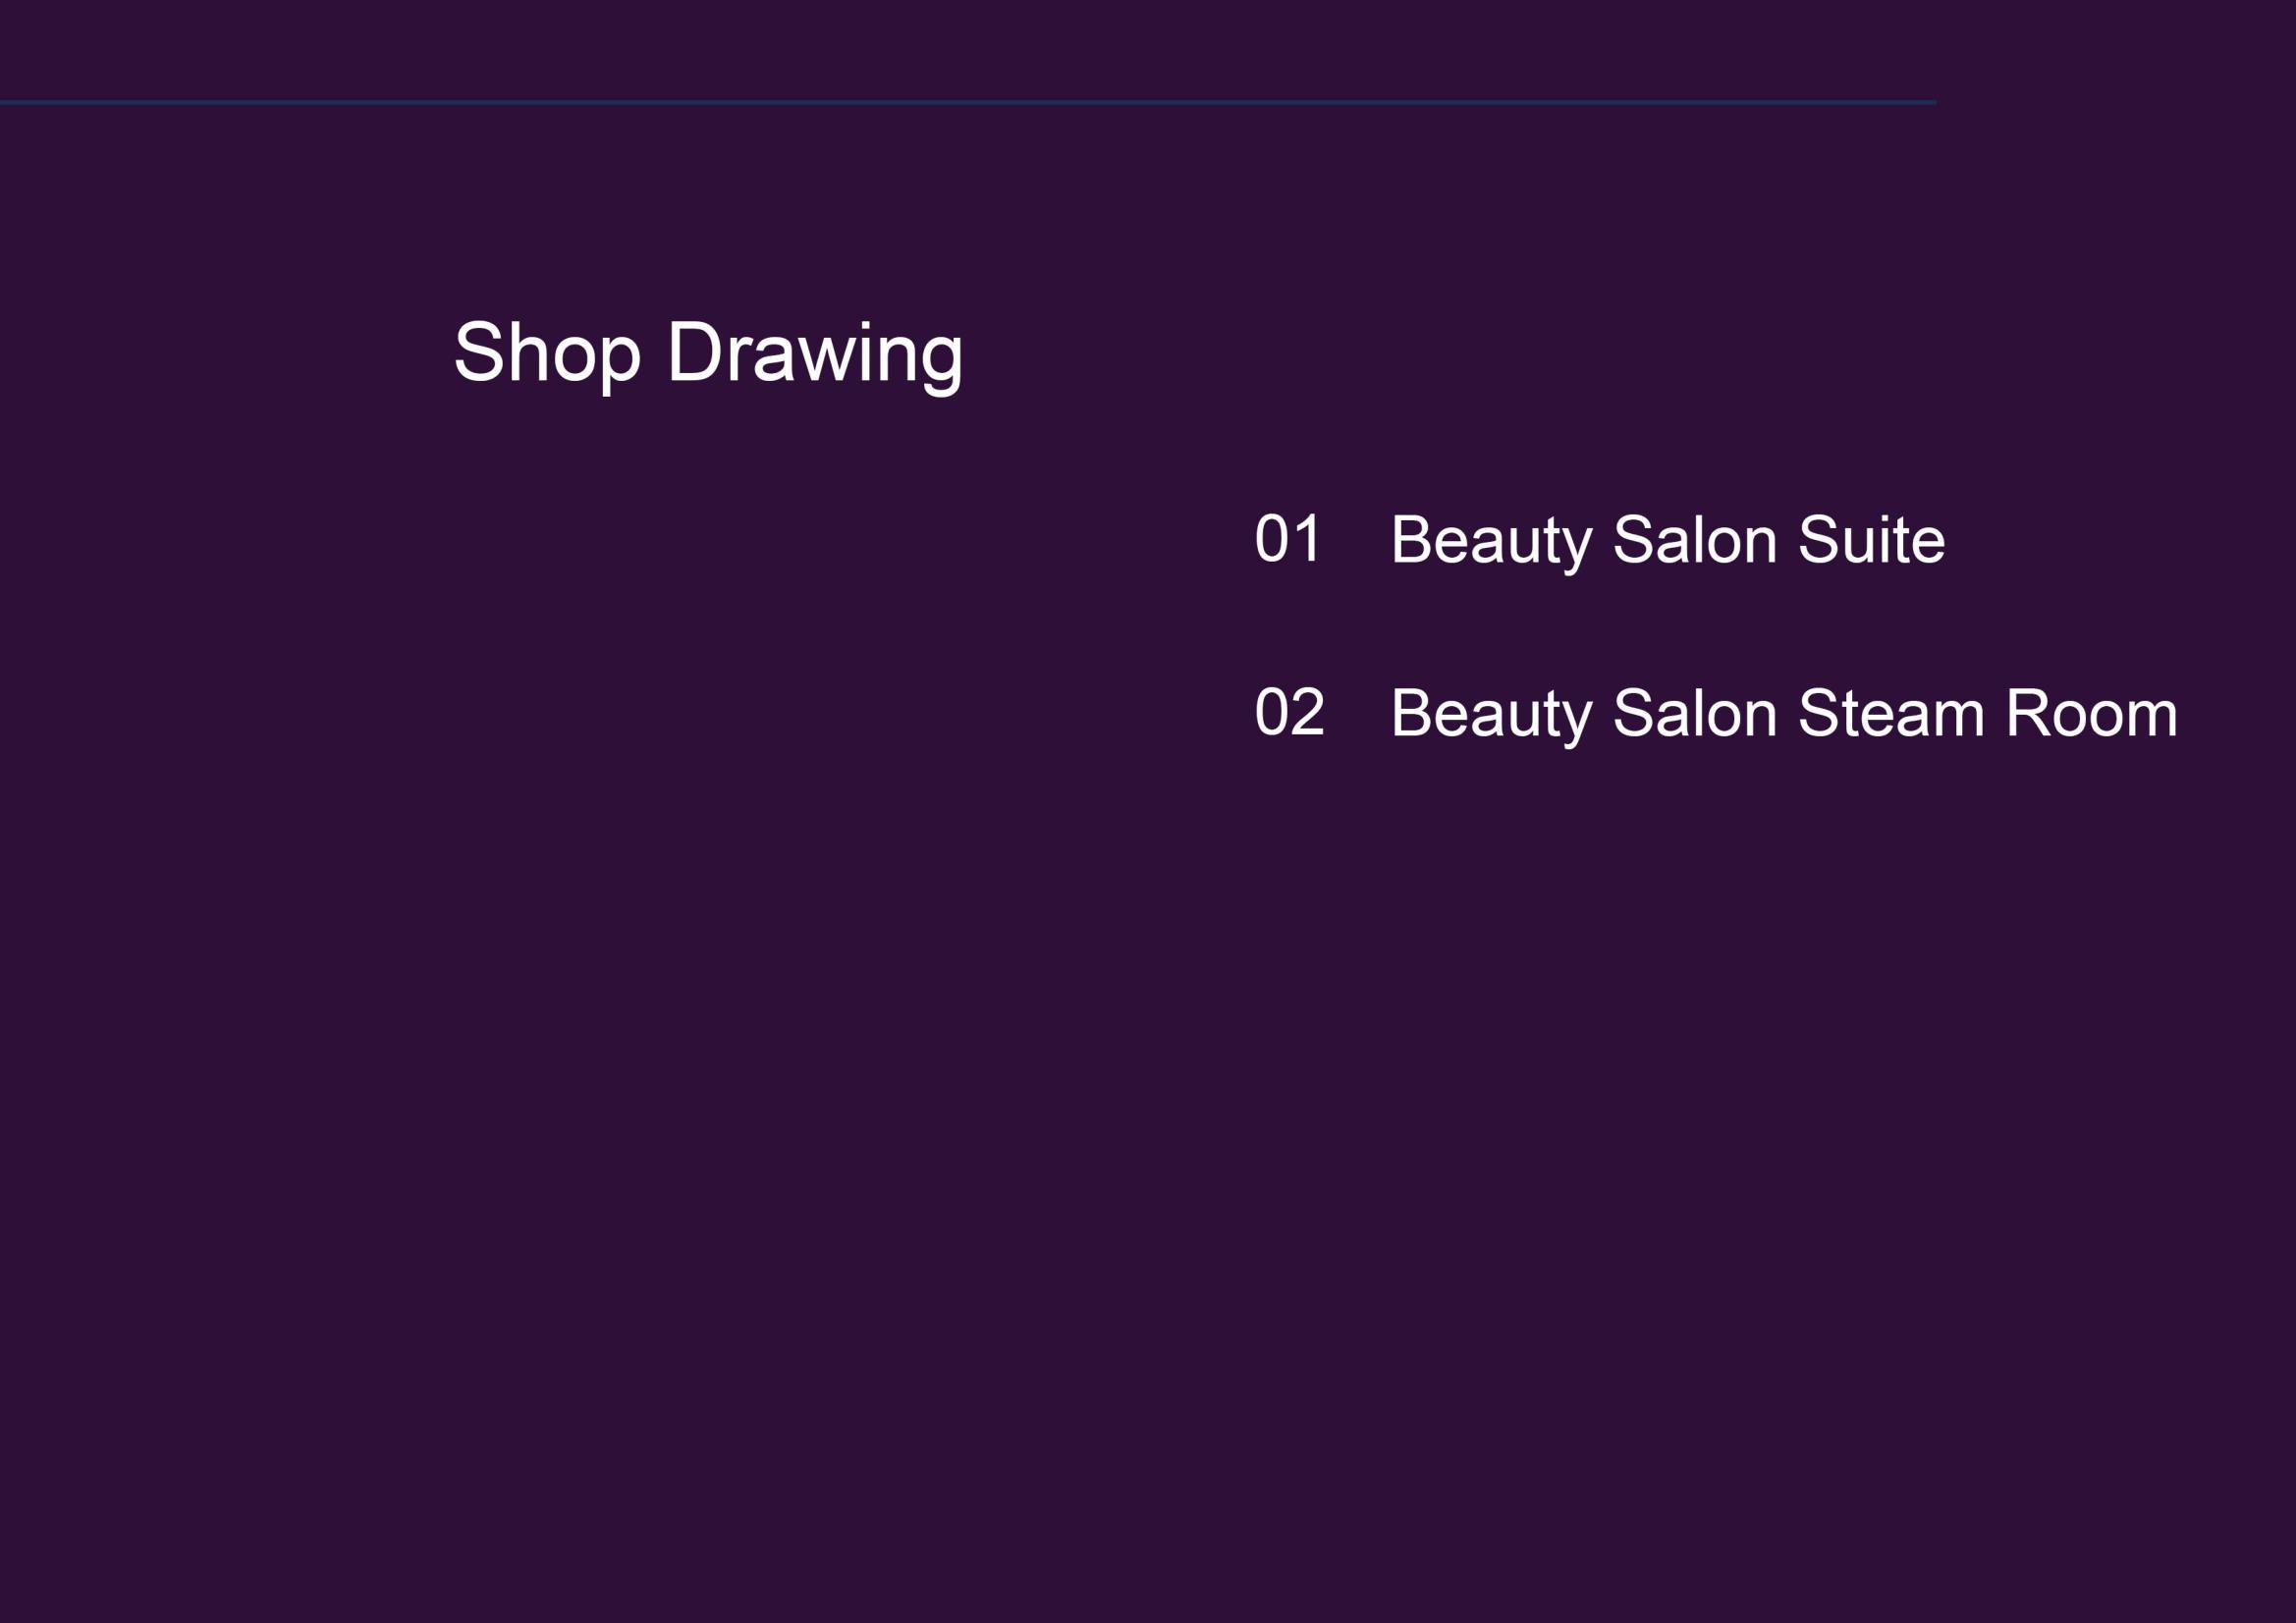Open the Beauty Salon Steam Room entry
This screenshot has width=2296, height=1623.
pyautogui.click(x=1785, y=716)
